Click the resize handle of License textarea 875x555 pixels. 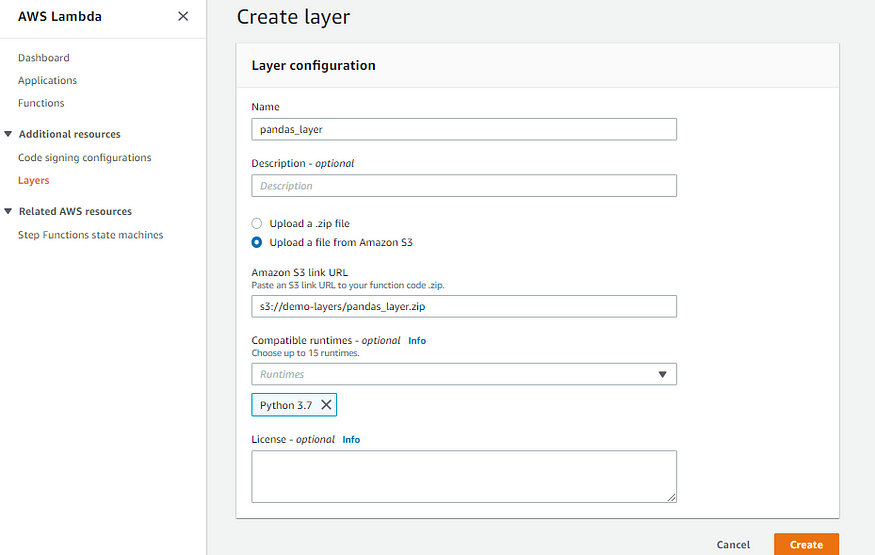(671, 497)
